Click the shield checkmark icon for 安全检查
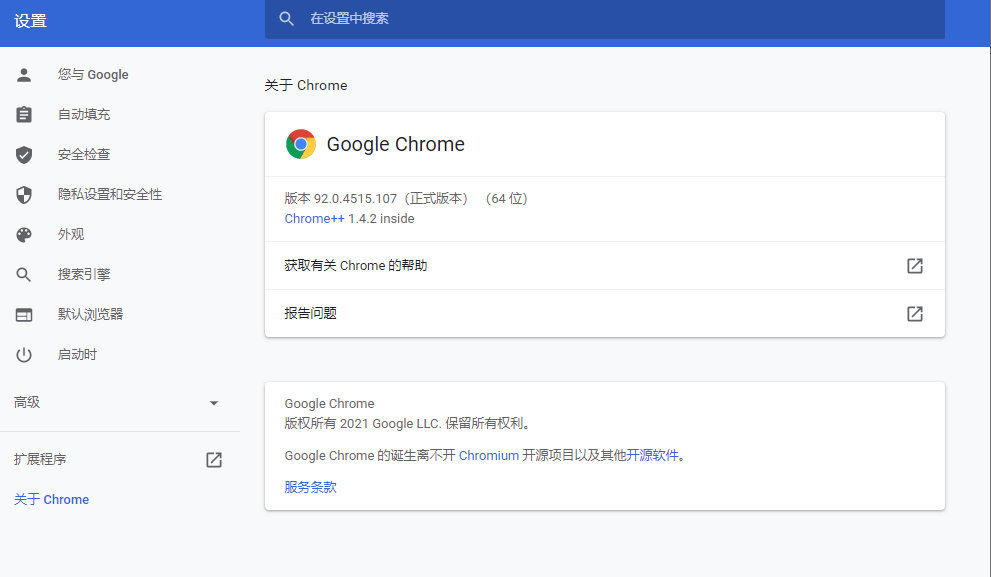This screenshot has height=577, width=991. tap(24, 155)
